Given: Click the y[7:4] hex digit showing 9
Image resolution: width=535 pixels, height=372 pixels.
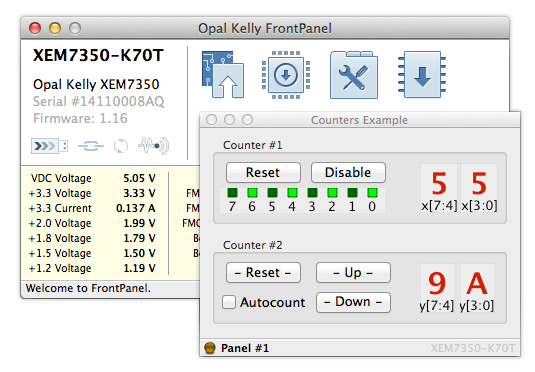Looking at the screenshot, I should (437, 288).
